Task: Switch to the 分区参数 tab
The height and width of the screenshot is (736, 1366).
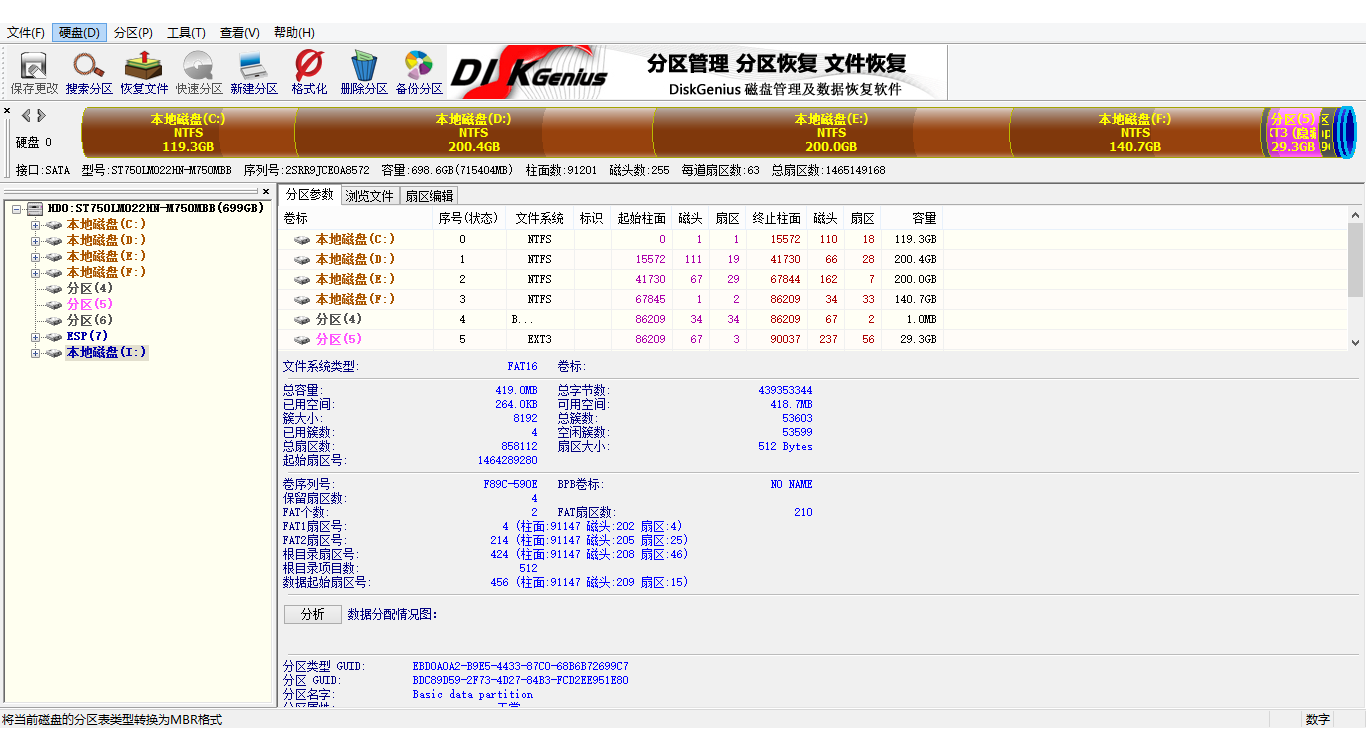Action: (309, 195)
